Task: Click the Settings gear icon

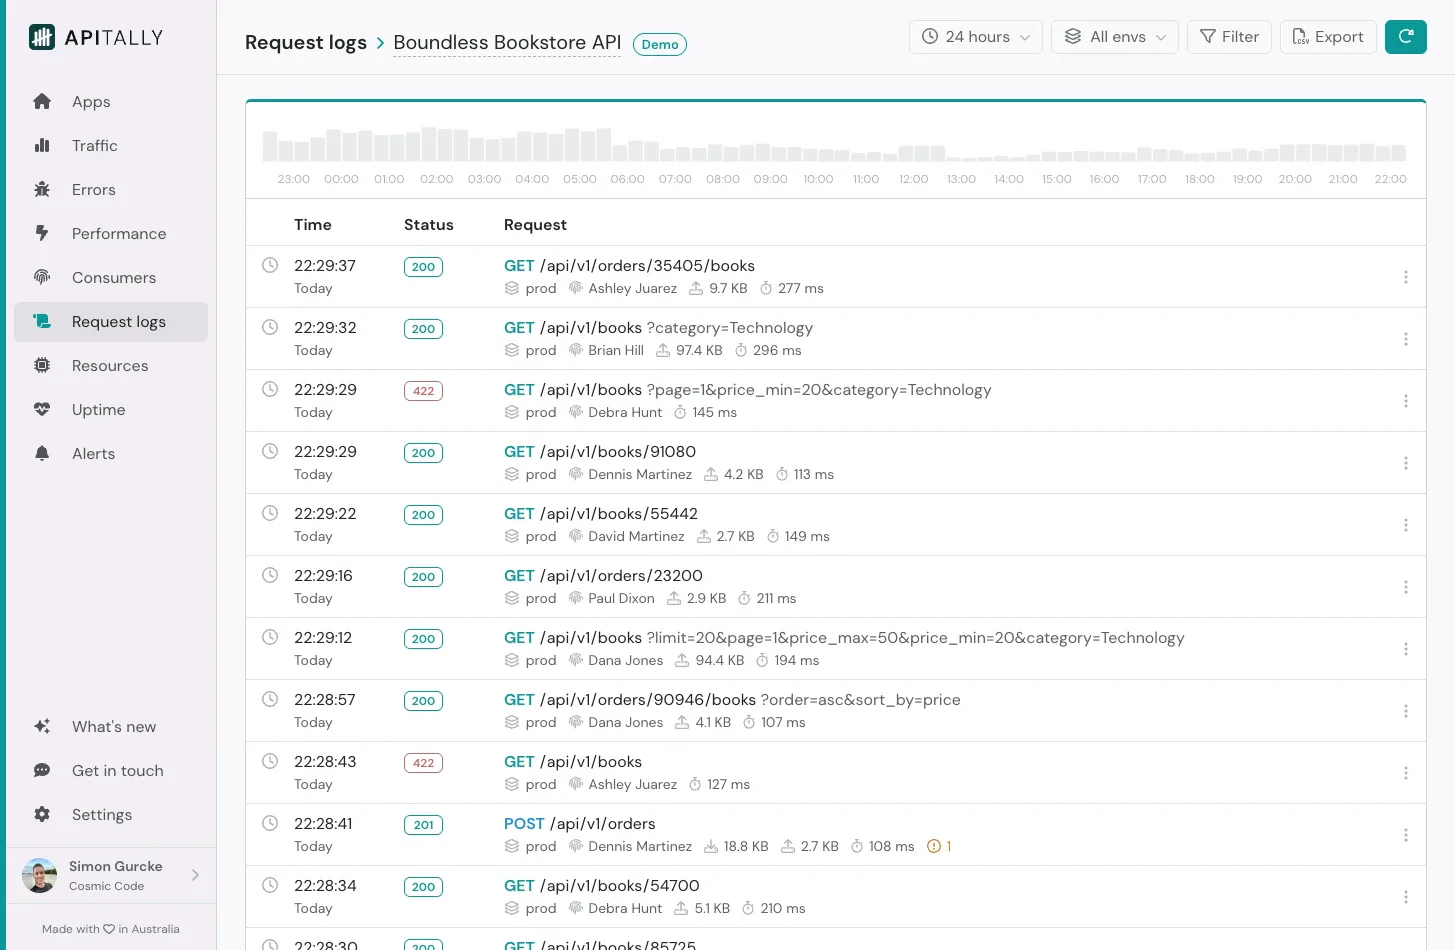Action: coord(42,814)
